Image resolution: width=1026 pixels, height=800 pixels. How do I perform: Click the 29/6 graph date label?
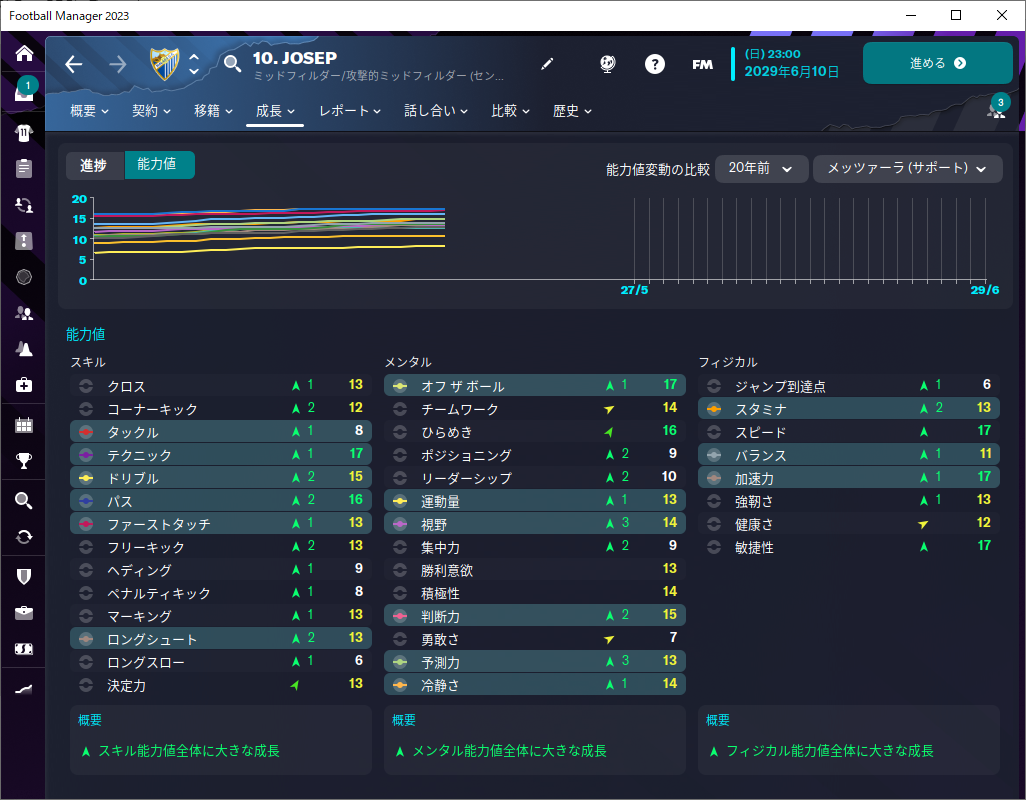pos(984,290)
